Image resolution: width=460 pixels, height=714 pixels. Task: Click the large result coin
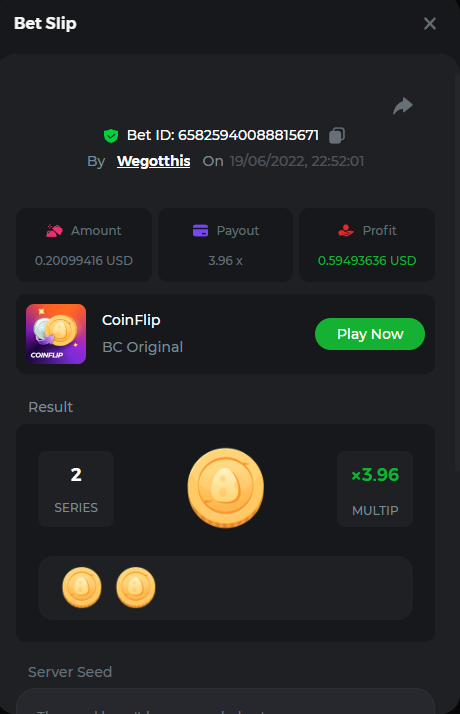coord(225,488)
